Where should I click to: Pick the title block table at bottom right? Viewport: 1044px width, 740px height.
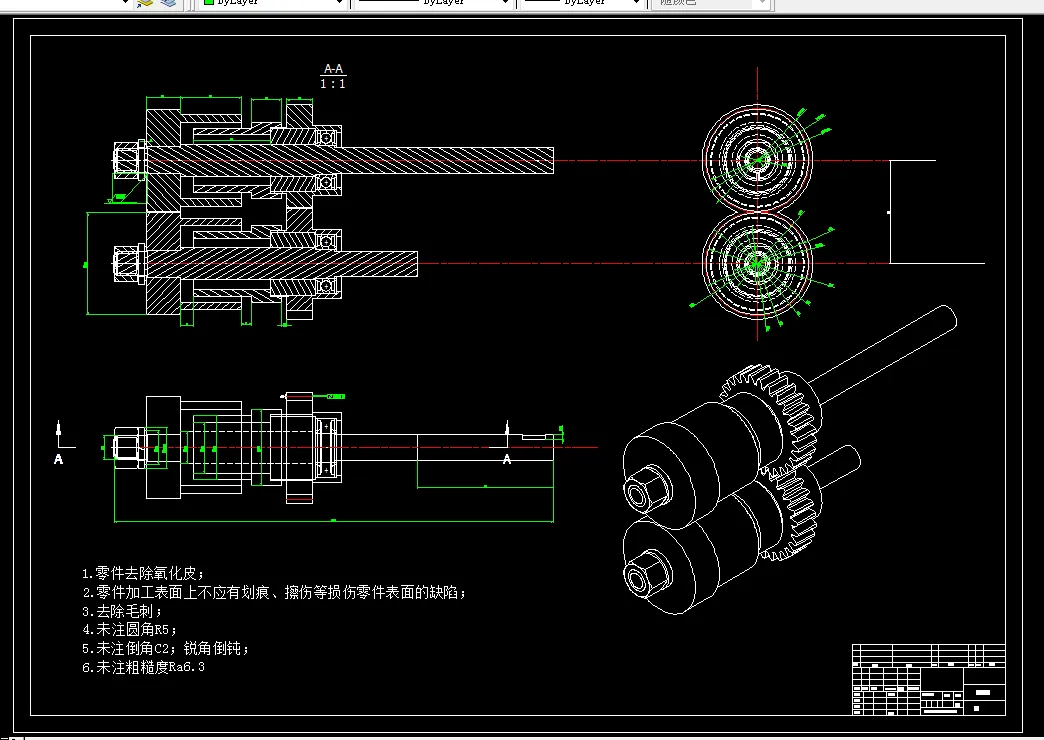929,679
